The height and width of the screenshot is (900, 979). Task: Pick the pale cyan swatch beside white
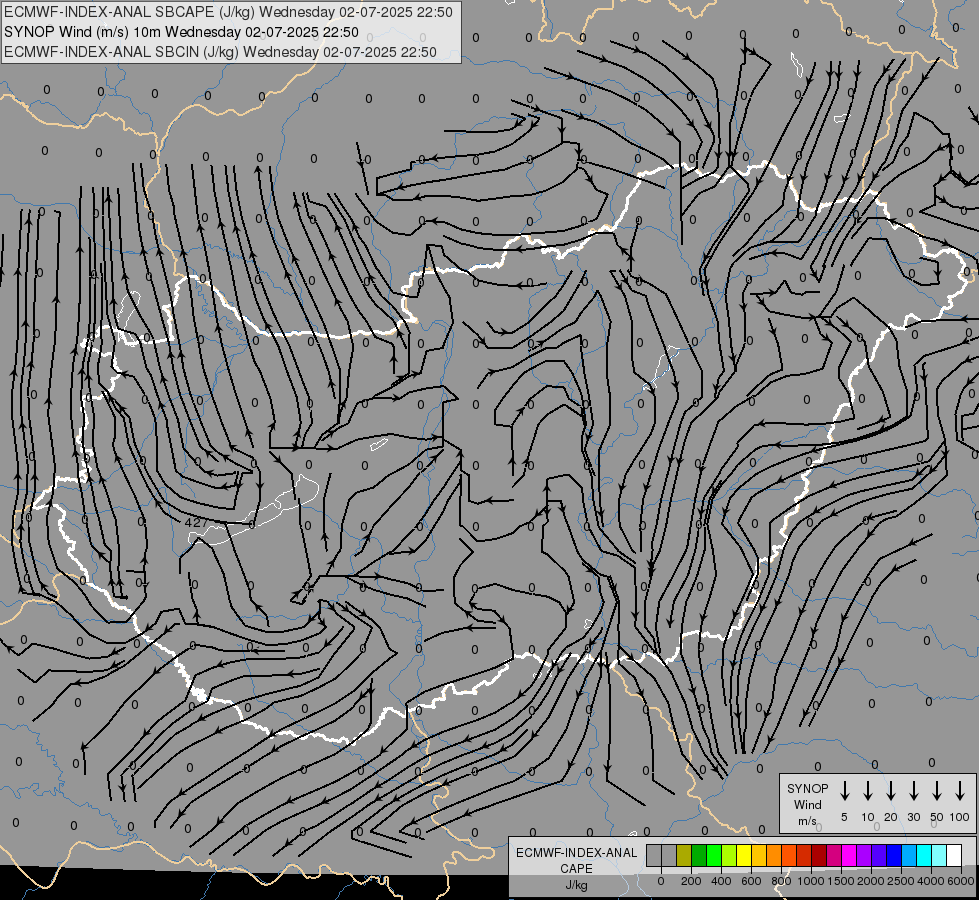(x=938, y=856)
